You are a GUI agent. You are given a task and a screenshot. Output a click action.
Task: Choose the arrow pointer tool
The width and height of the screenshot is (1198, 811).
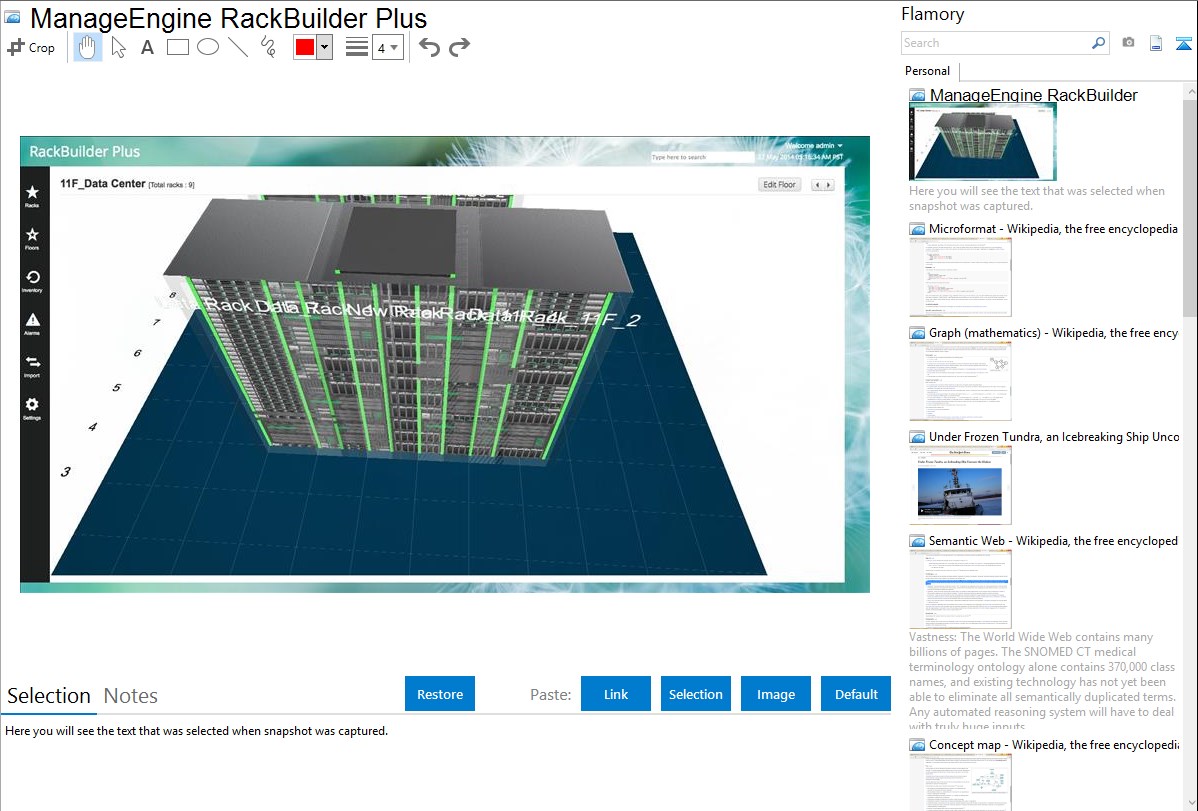pos(118,47)
